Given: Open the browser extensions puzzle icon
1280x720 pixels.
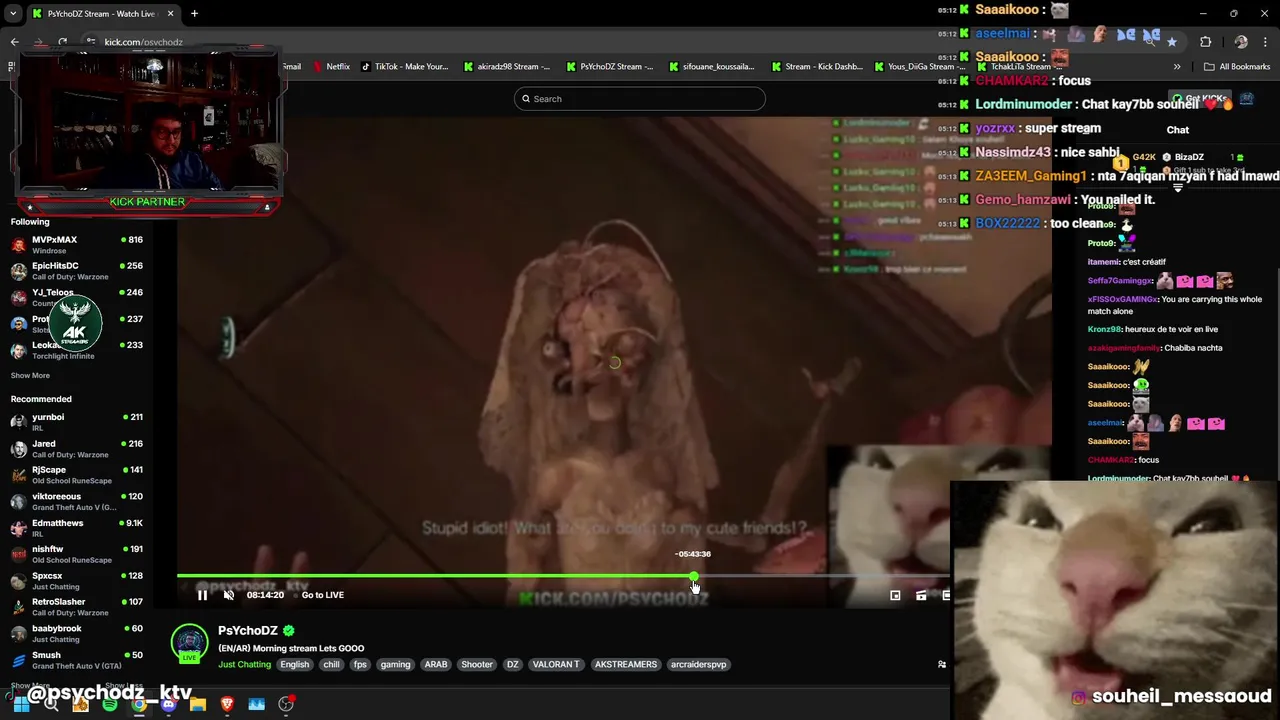Looking at the screenshot, I should [x=1205, y=42].
